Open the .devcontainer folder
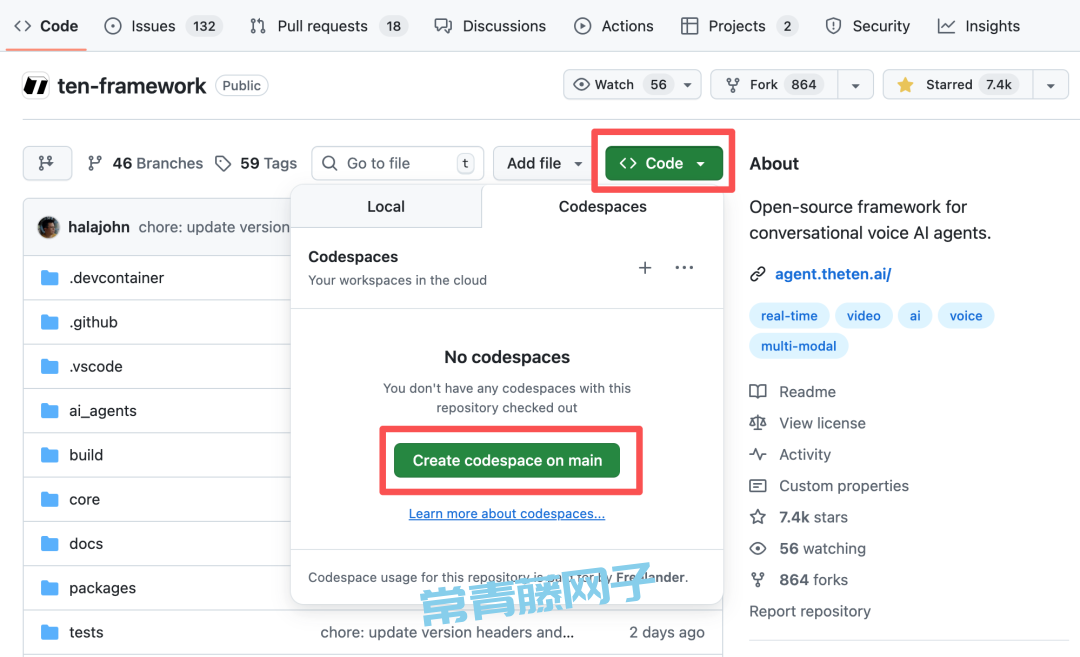The width and height of the screenshot is (1080, 657). coord(116,278)
